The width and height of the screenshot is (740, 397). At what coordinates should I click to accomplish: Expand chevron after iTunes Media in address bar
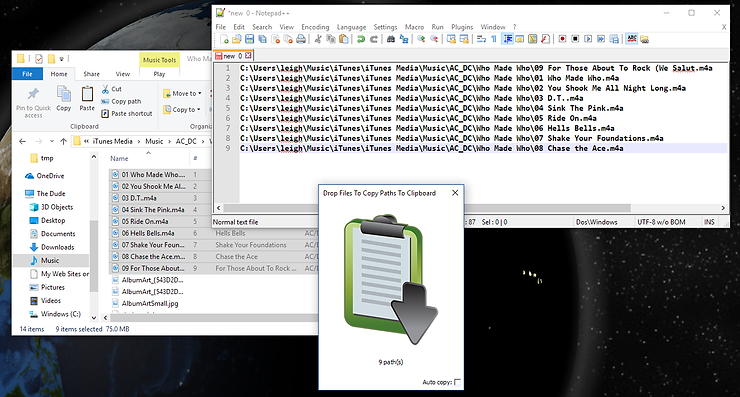[x=139, y=141]
